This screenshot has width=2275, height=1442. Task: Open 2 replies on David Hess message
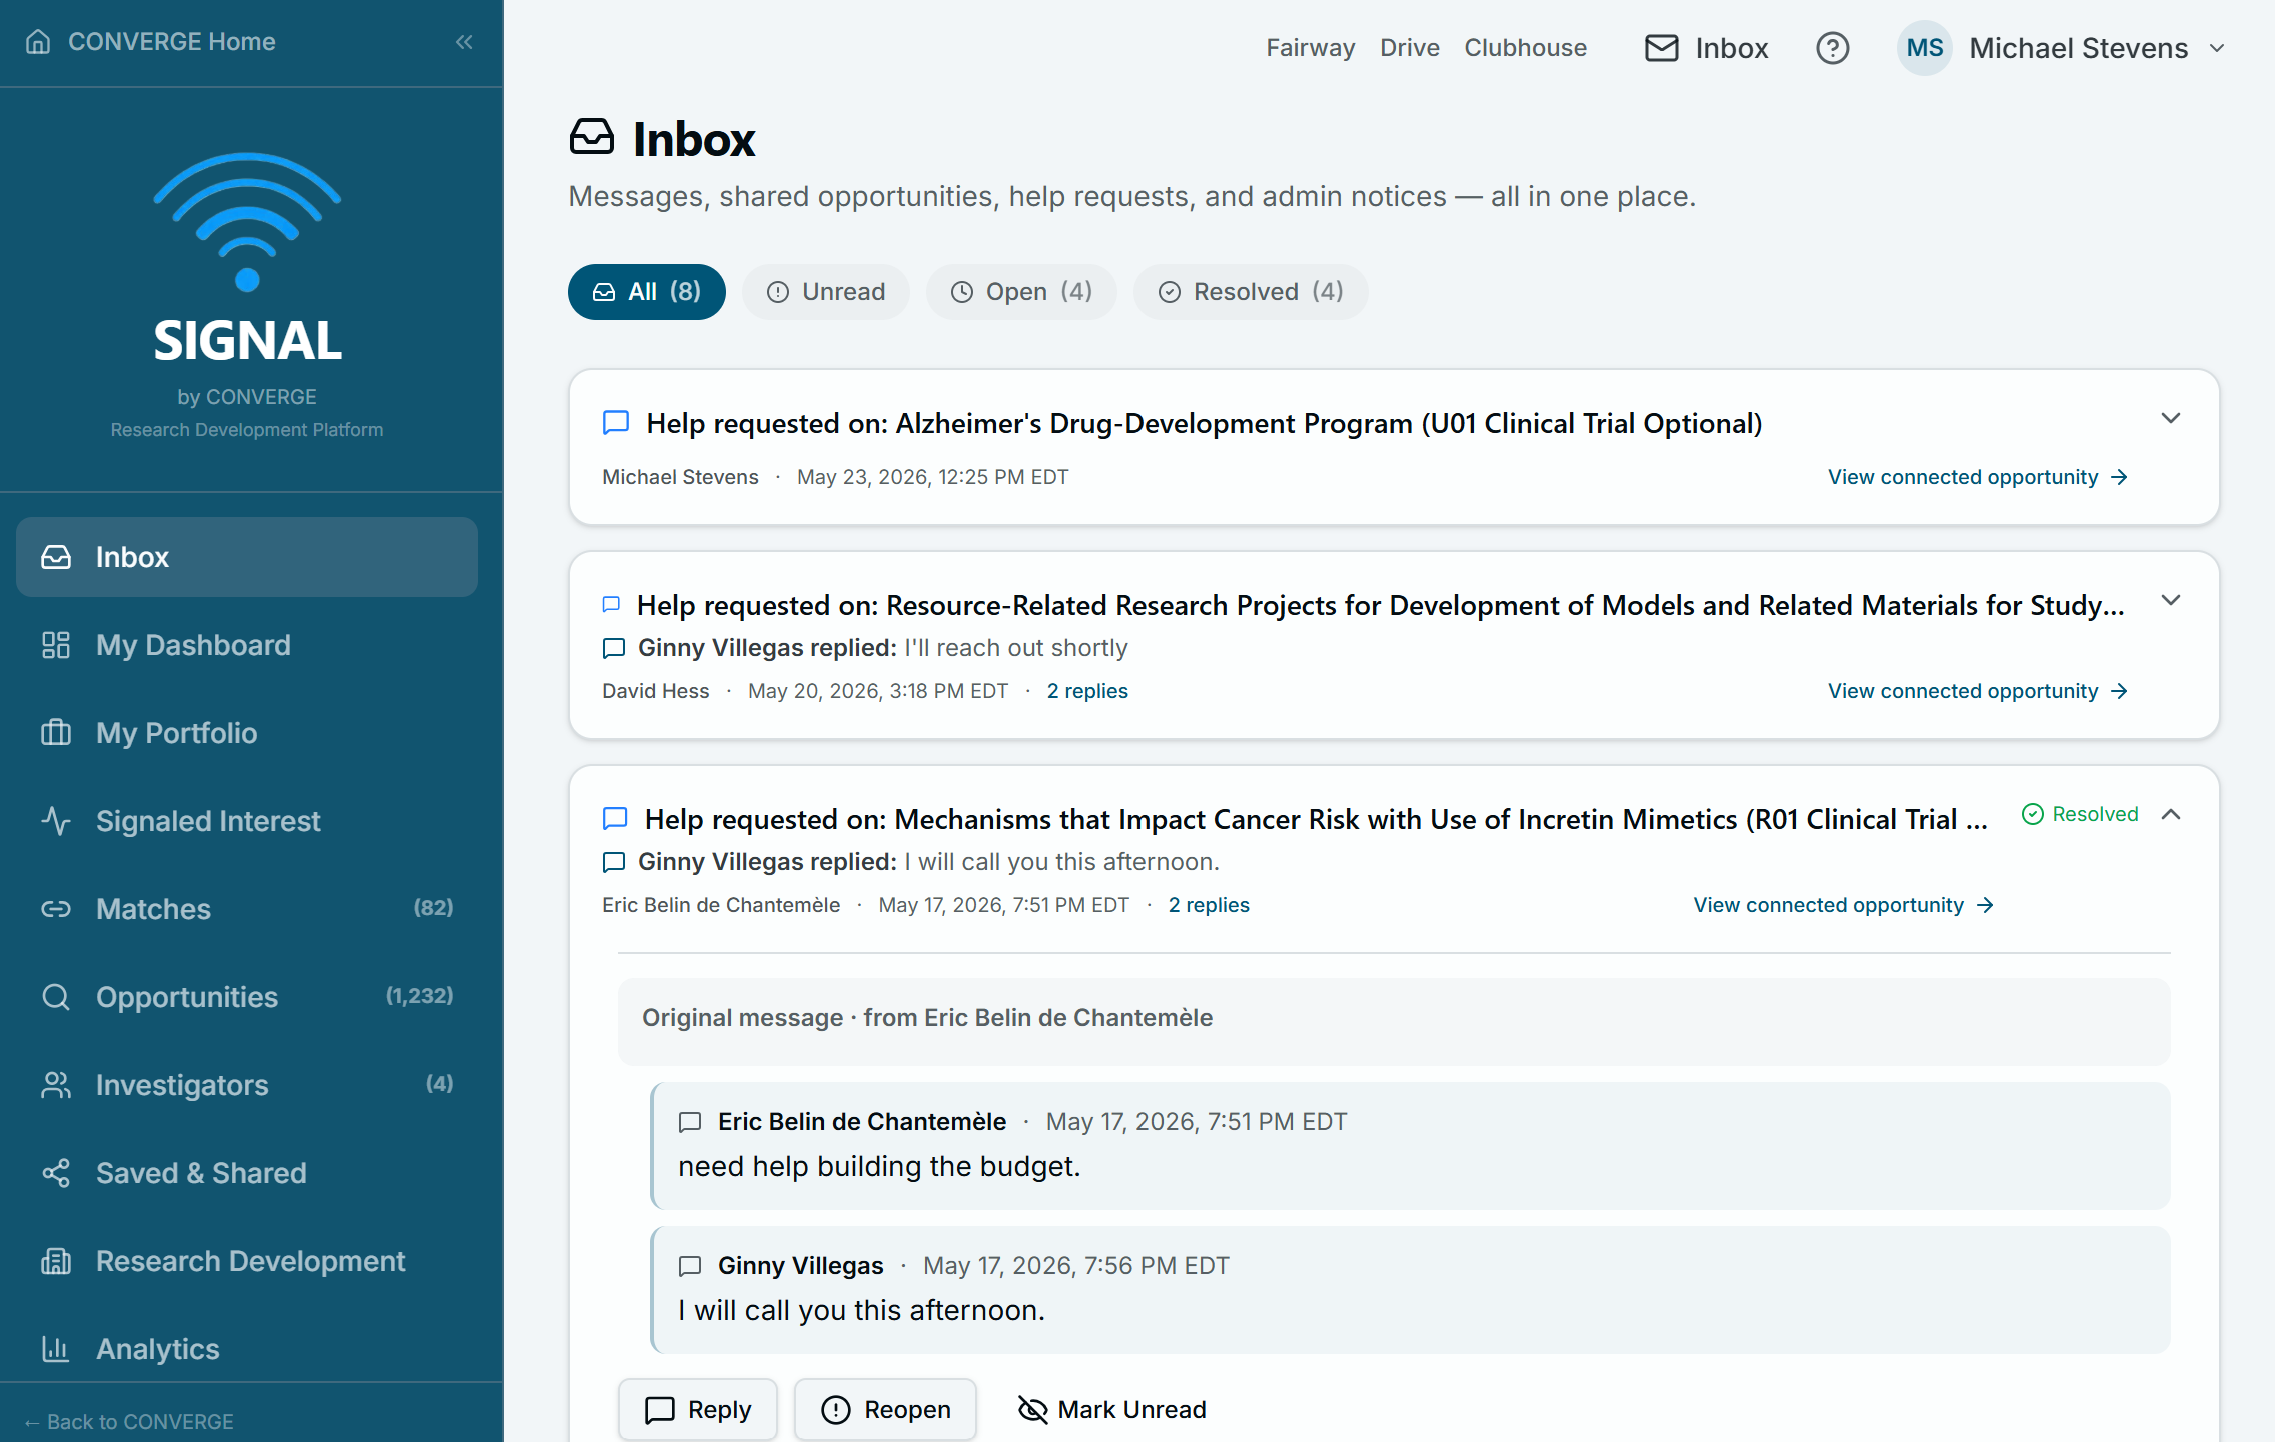tap(1087, 691)
